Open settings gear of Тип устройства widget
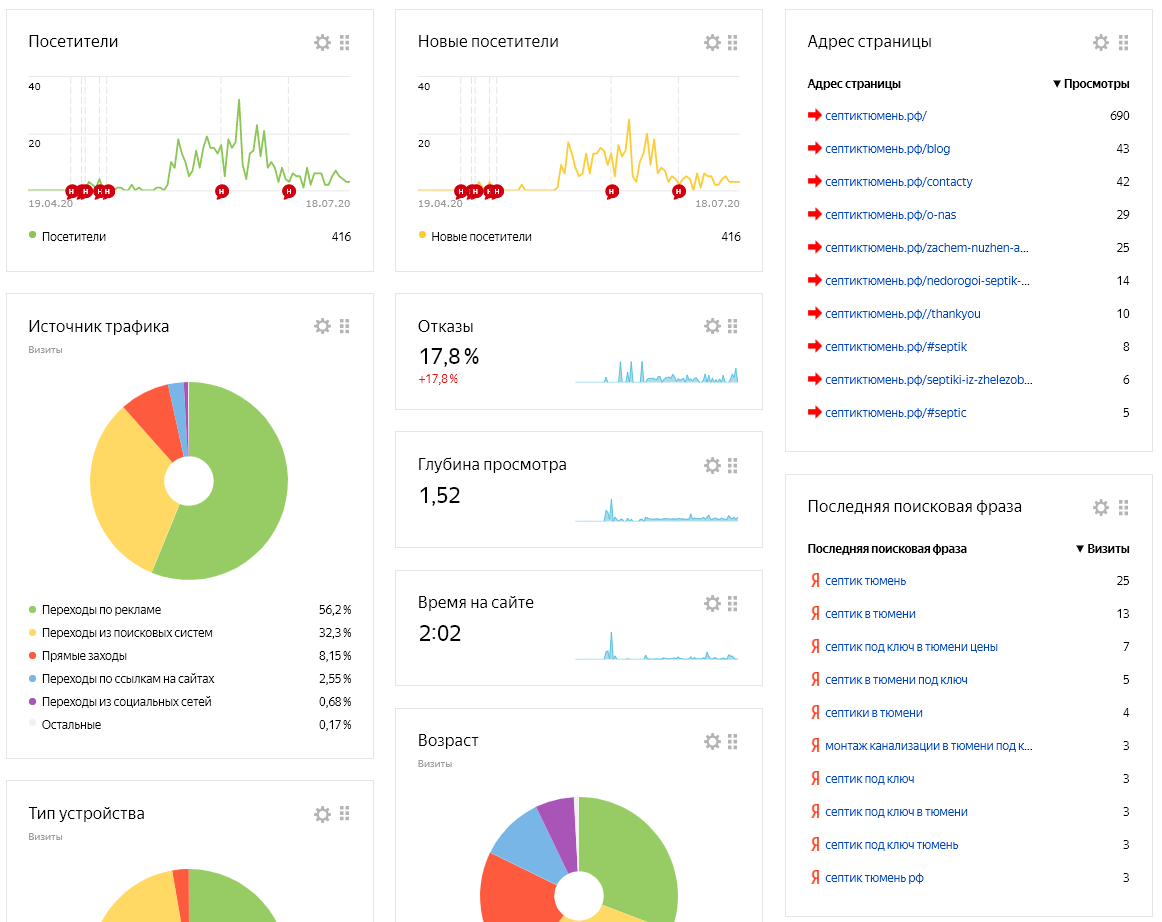The width and height of the screenshot is (1162, 922). pyautogui.click(x=322, y=814)
